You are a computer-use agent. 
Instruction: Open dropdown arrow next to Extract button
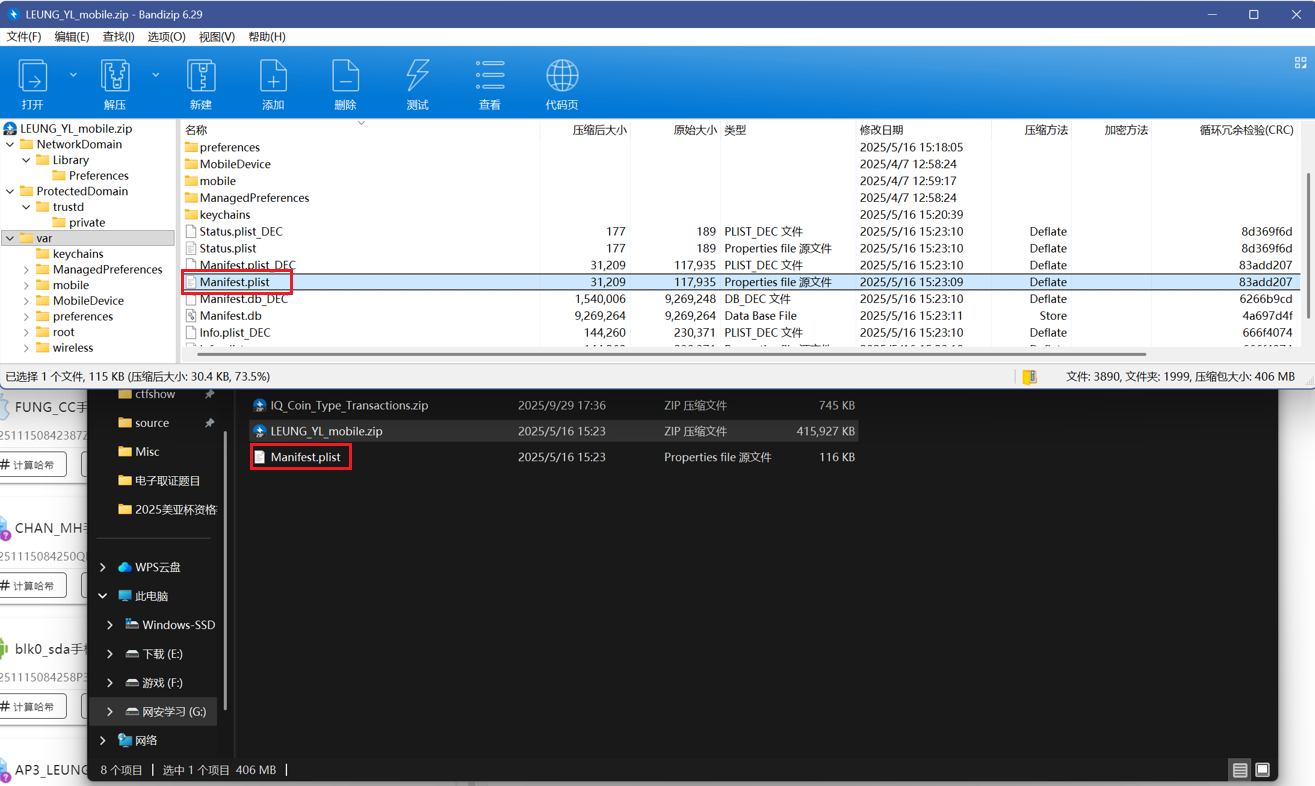click(156, 75)
